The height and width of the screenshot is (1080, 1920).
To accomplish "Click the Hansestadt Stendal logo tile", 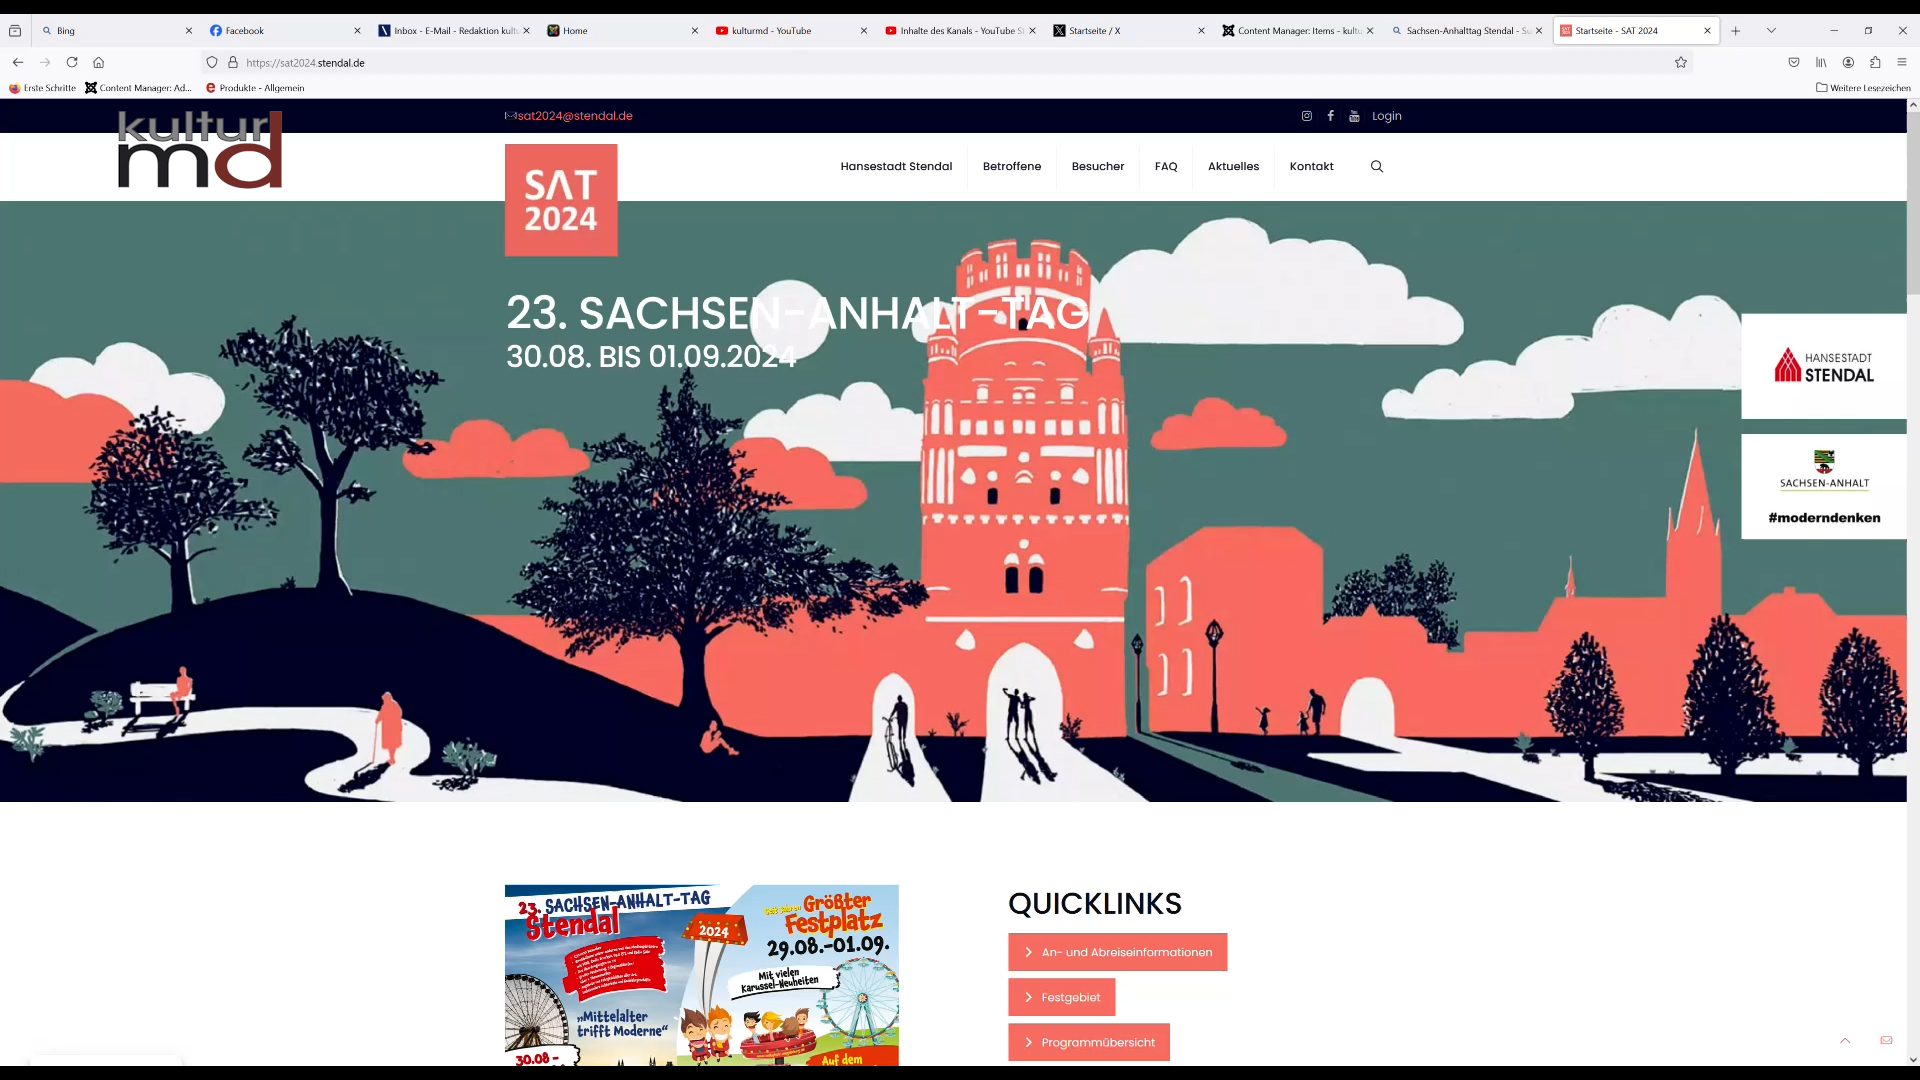I will point(1823,366).
